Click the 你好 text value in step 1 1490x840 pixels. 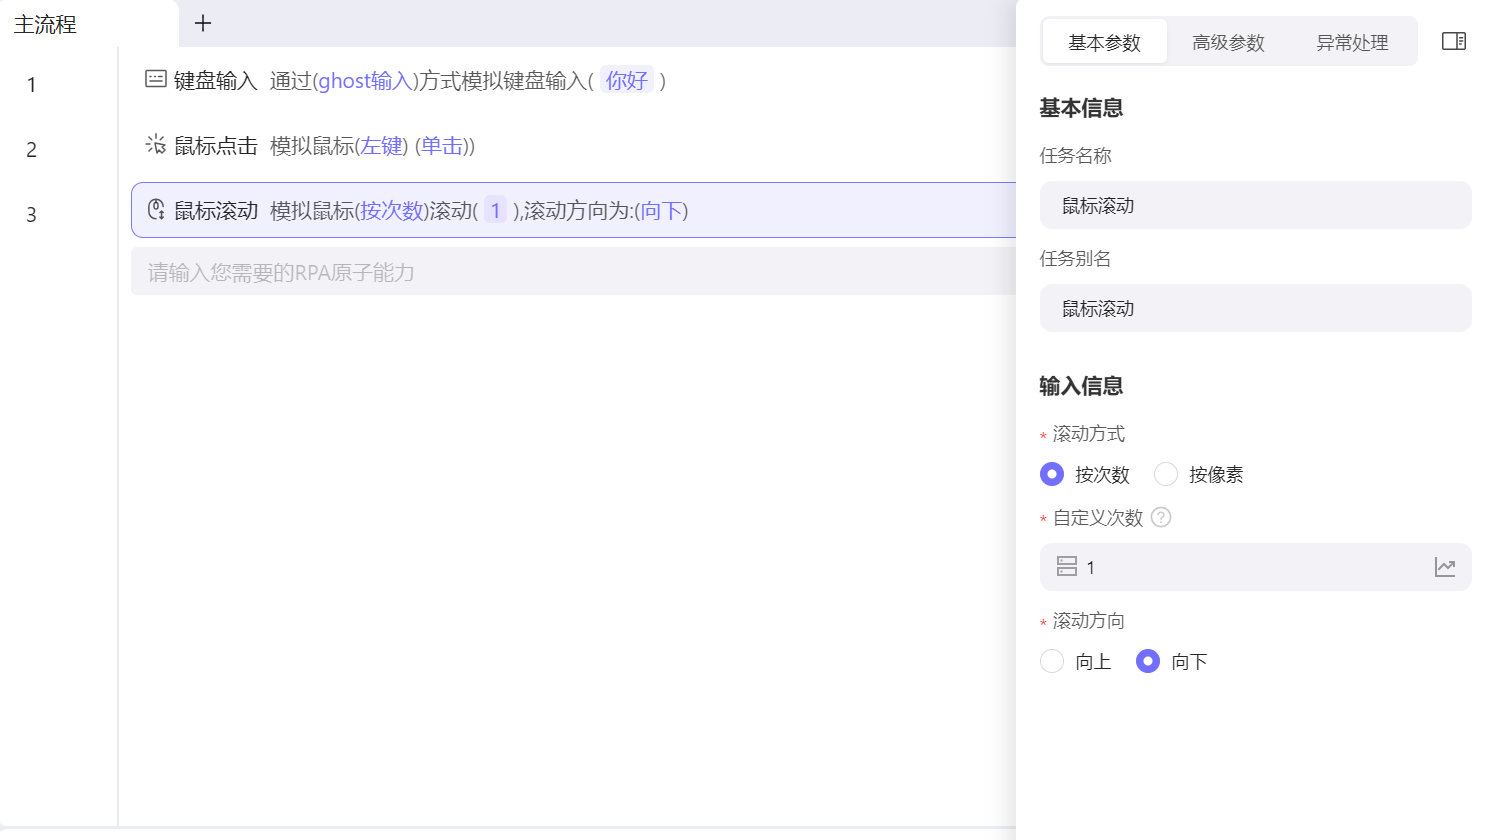(626, 80)
